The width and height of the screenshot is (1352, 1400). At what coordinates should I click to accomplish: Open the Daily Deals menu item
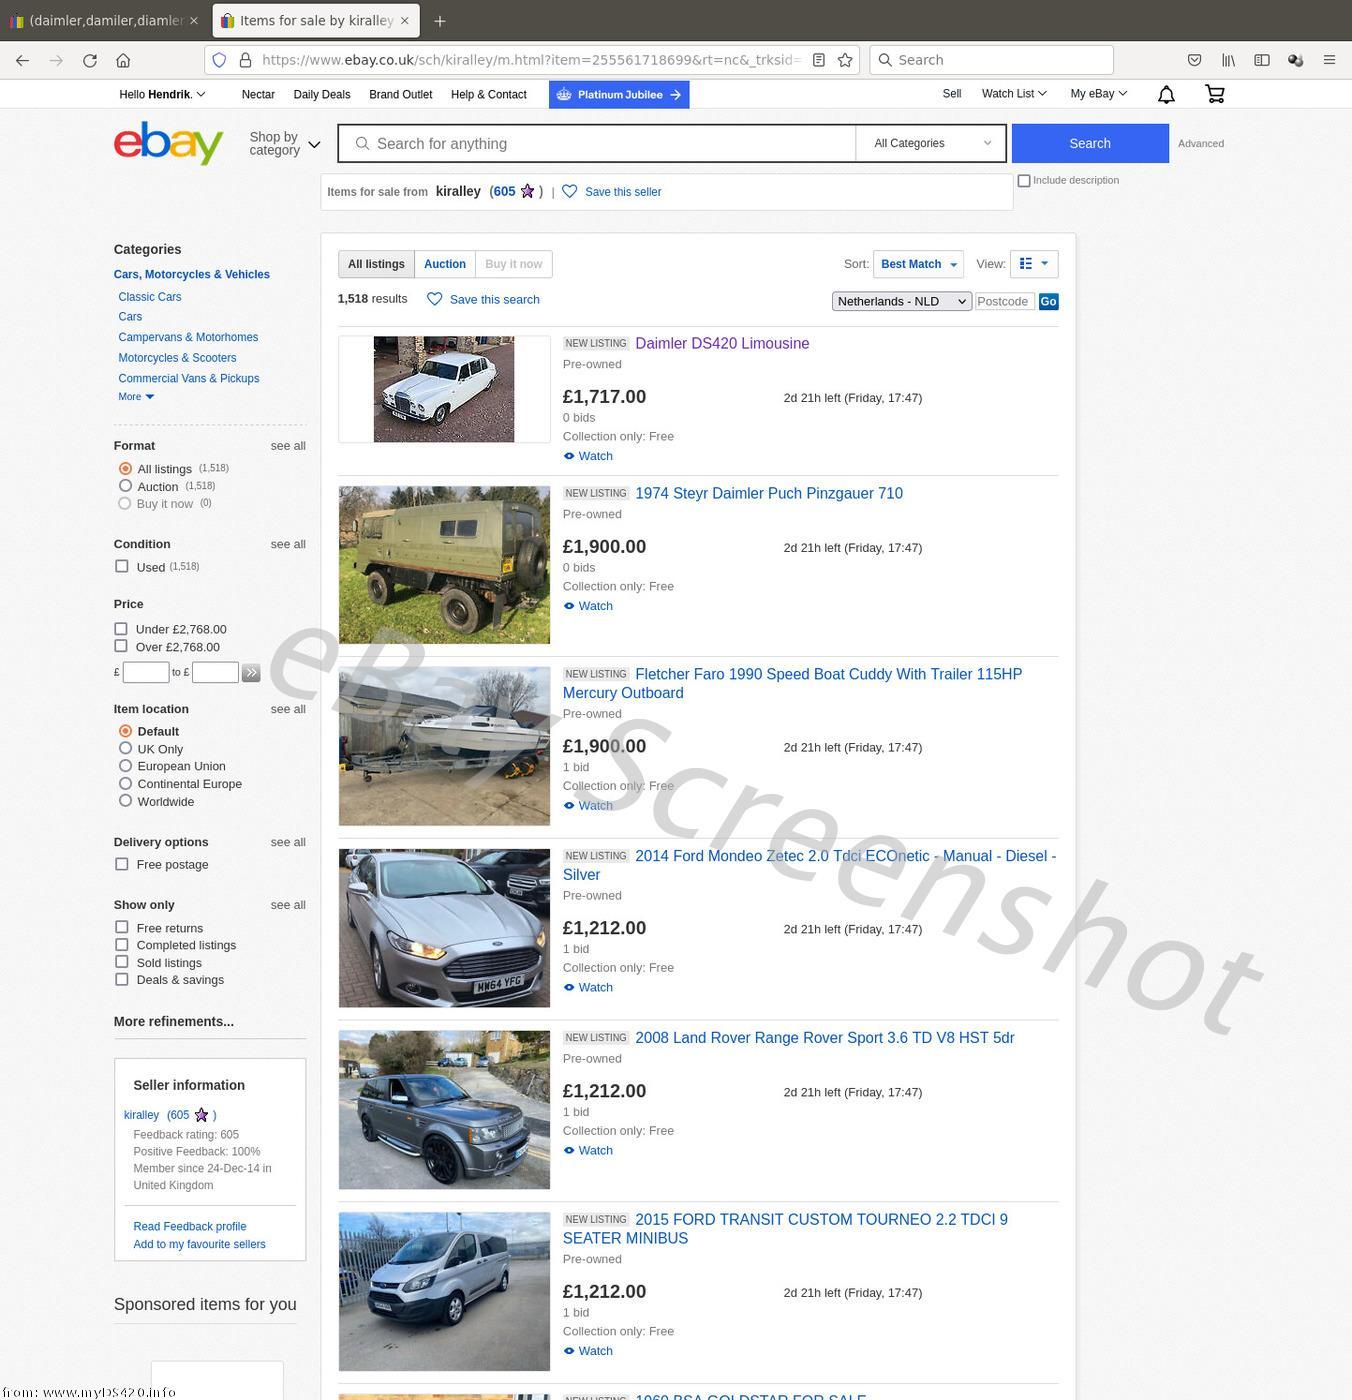tap(321, 94)
